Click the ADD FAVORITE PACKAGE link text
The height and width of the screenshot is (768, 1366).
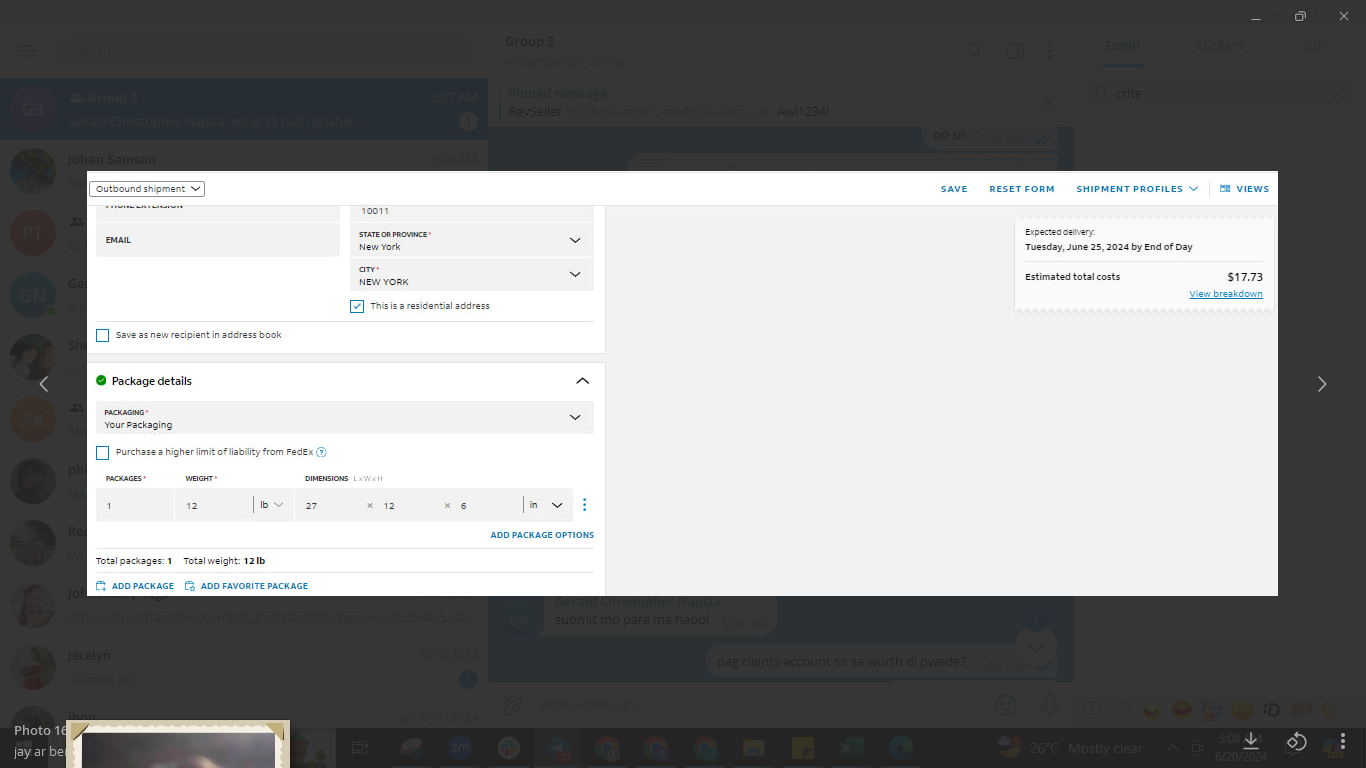(x=254, y=586)
